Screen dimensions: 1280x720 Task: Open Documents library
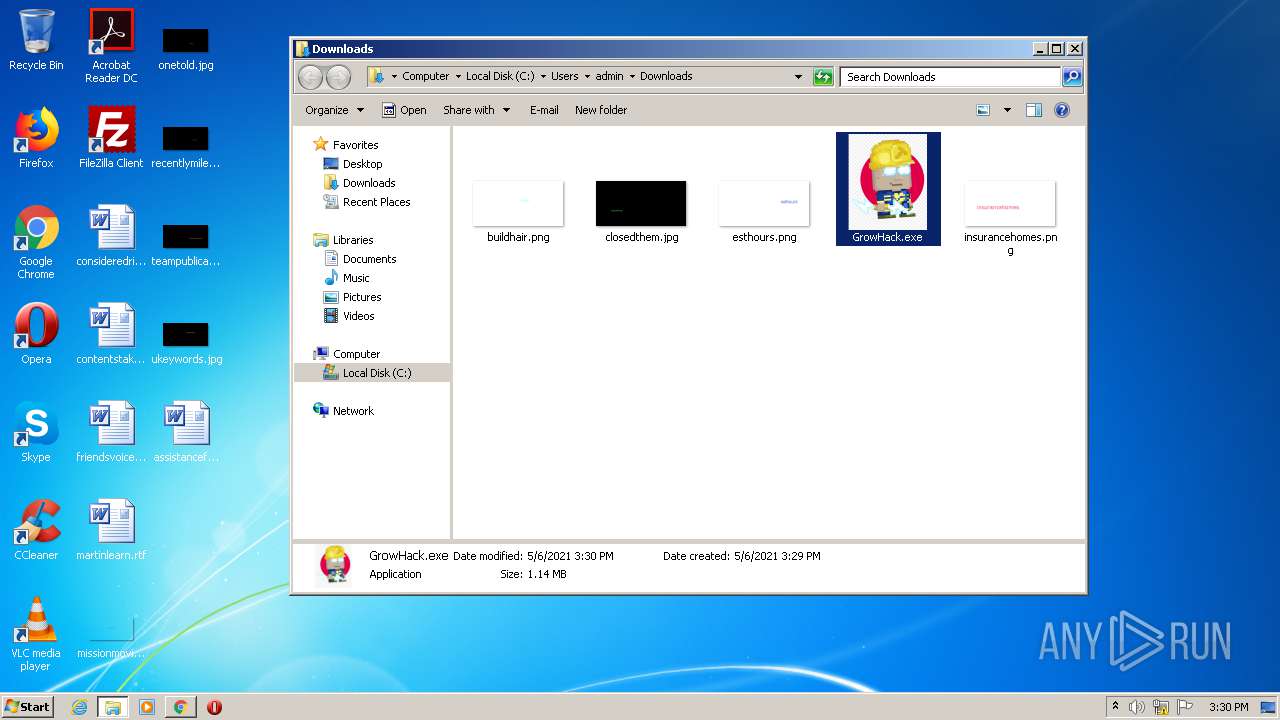coord(360,259)
